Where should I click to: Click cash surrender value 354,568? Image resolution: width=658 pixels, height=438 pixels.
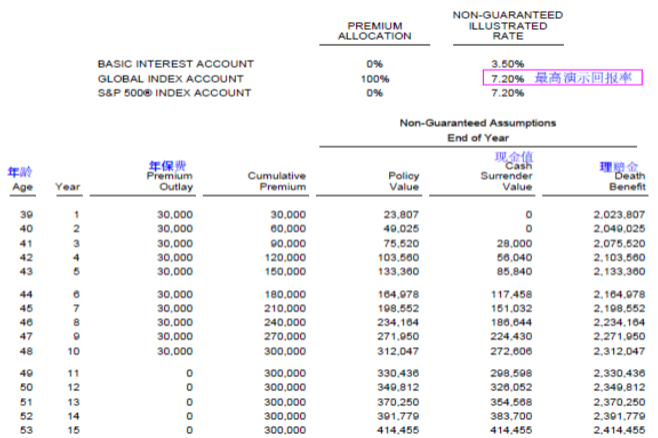[512, 402]
